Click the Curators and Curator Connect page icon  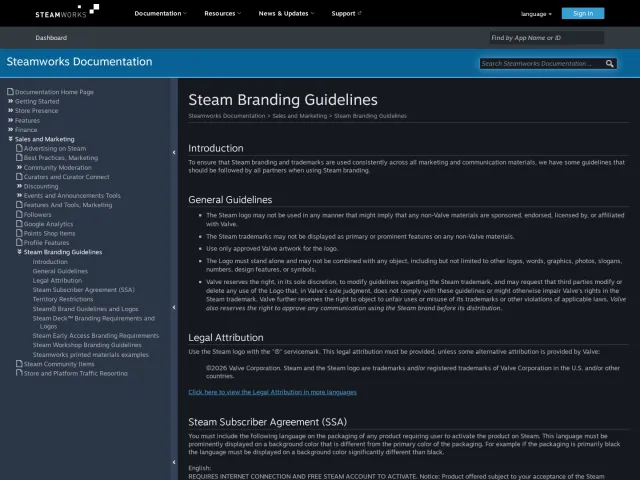click(19, 177)
